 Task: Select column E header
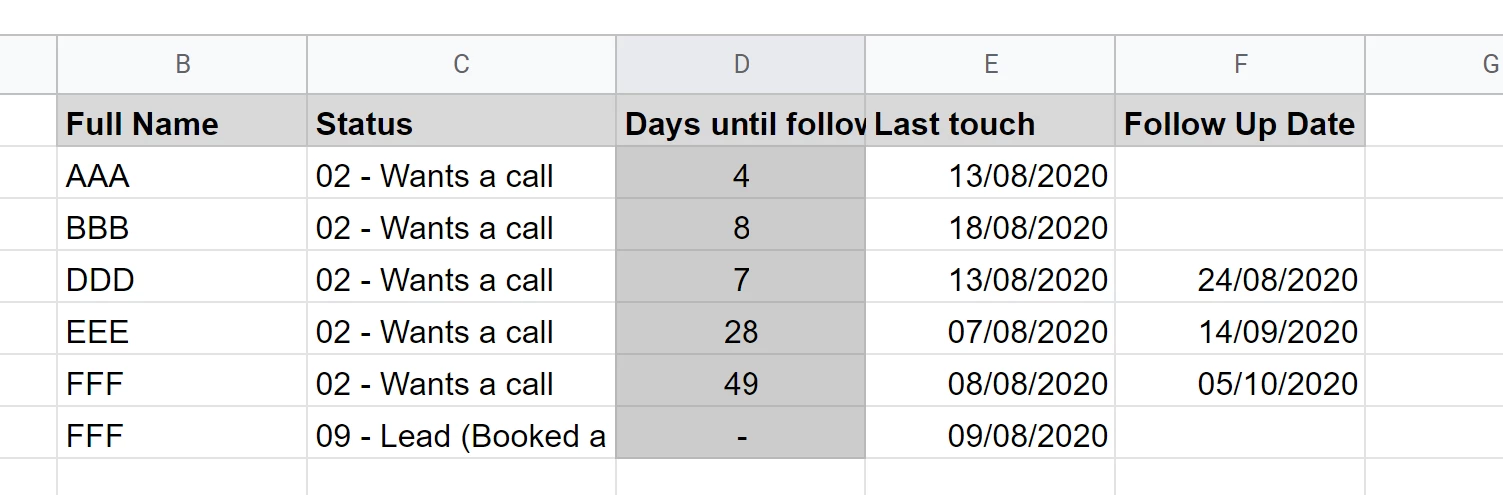[990, 65]
